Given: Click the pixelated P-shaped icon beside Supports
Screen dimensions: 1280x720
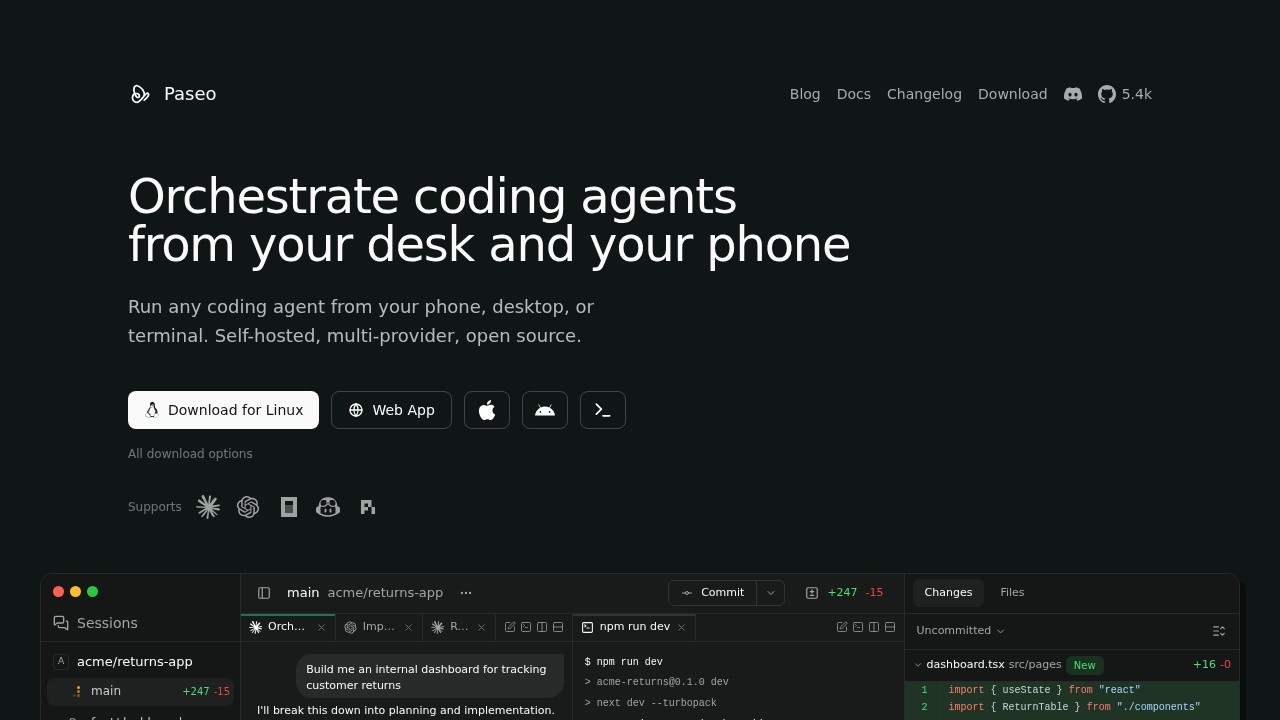Looking at the screenshot, I should 368,507.
